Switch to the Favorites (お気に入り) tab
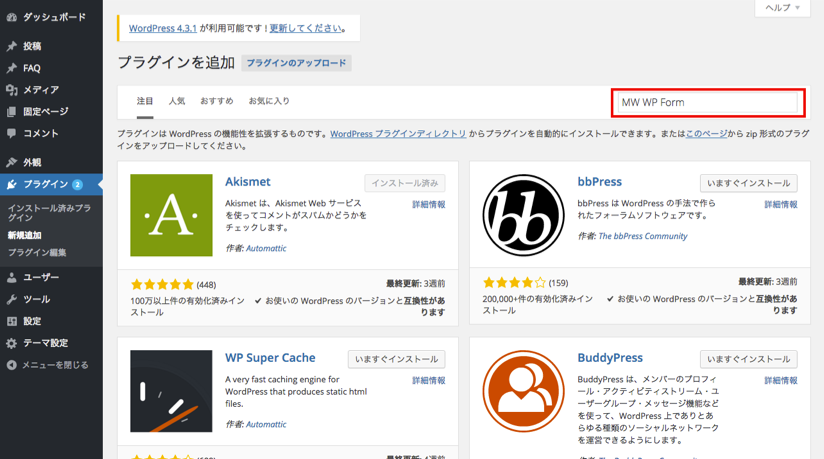This screenshot has width=824, height=459. [269, 101]
